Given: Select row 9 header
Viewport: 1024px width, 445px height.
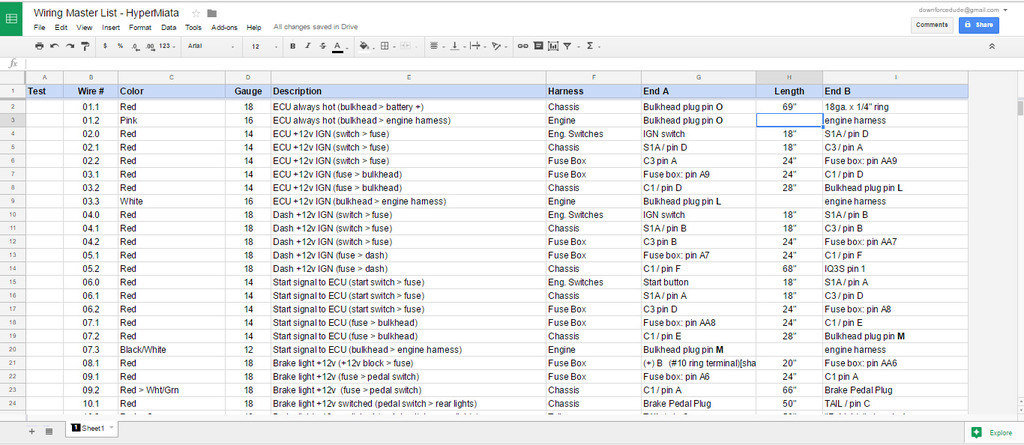Looking at the screenshot, I should 12,201.
